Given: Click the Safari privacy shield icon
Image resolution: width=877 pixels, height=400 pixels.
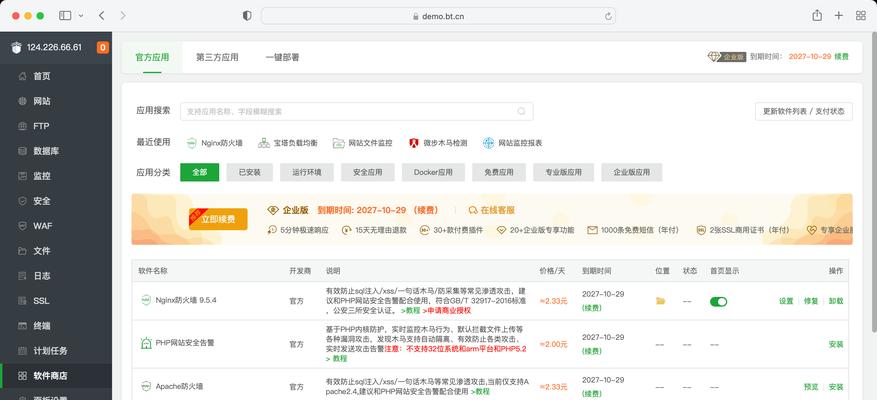Looking at the screenshot, I should coord(247,16).
